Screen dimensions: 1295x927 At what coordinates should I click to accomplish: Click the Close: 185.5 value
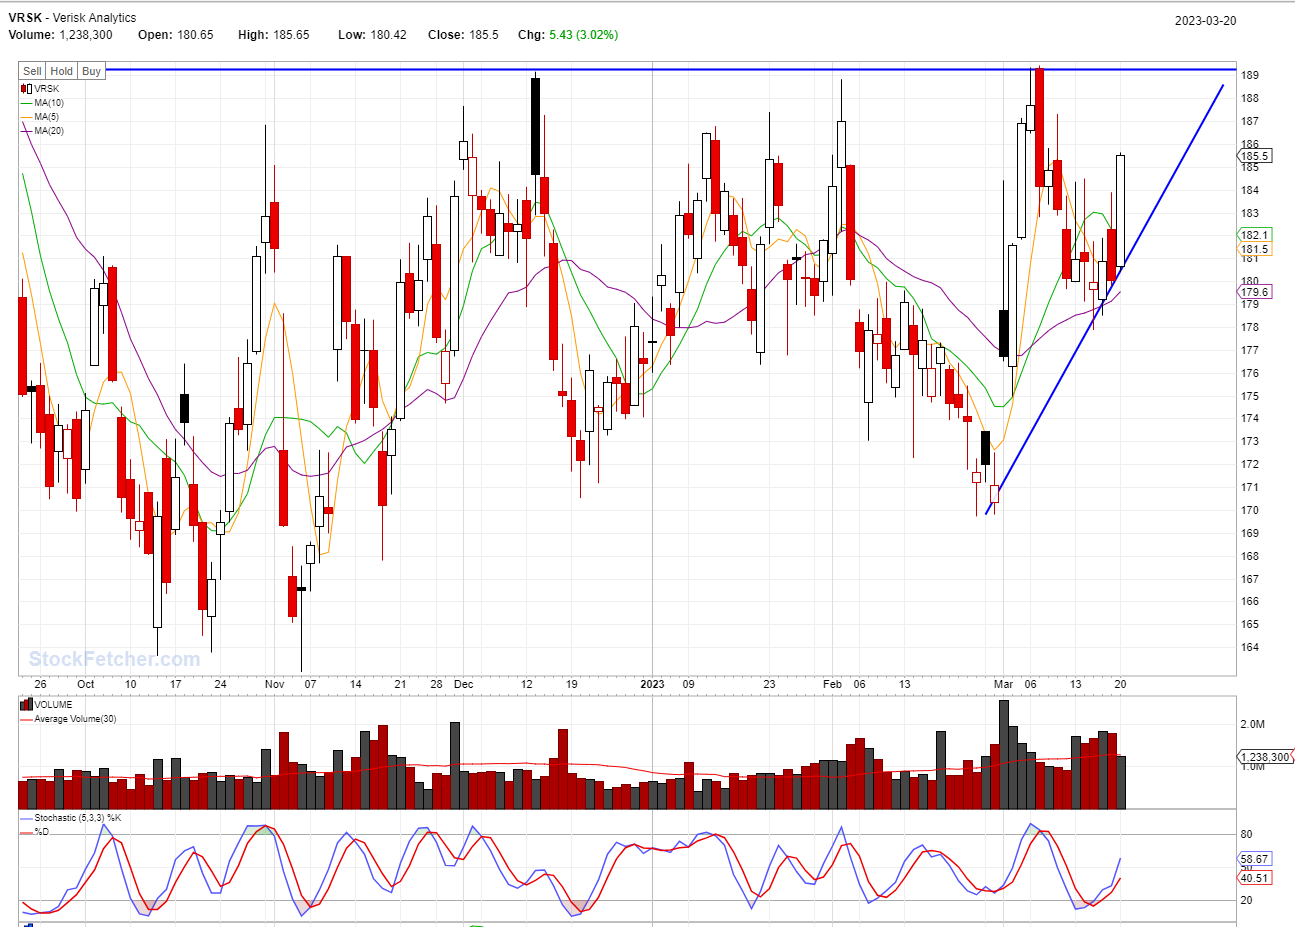click(x=463, y=35)
